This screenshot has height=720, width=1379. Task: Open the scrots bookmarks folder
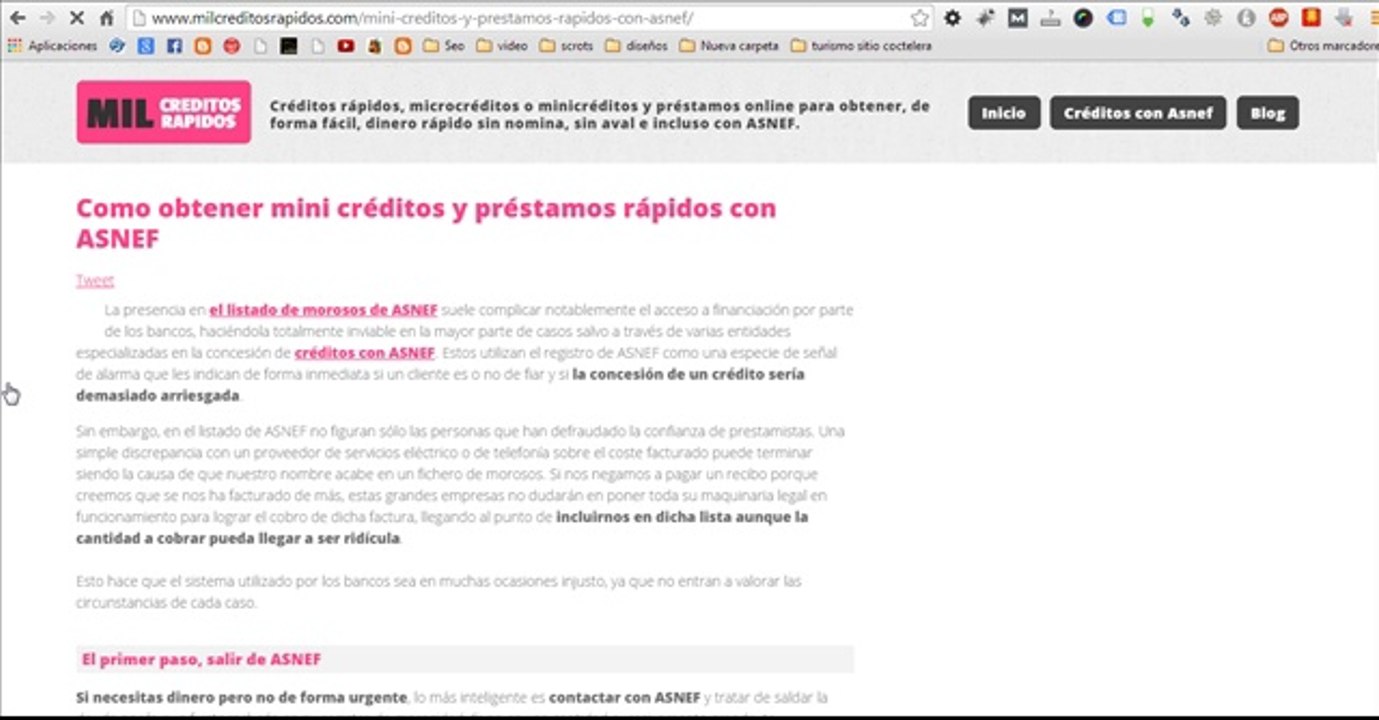pos(566,46)
